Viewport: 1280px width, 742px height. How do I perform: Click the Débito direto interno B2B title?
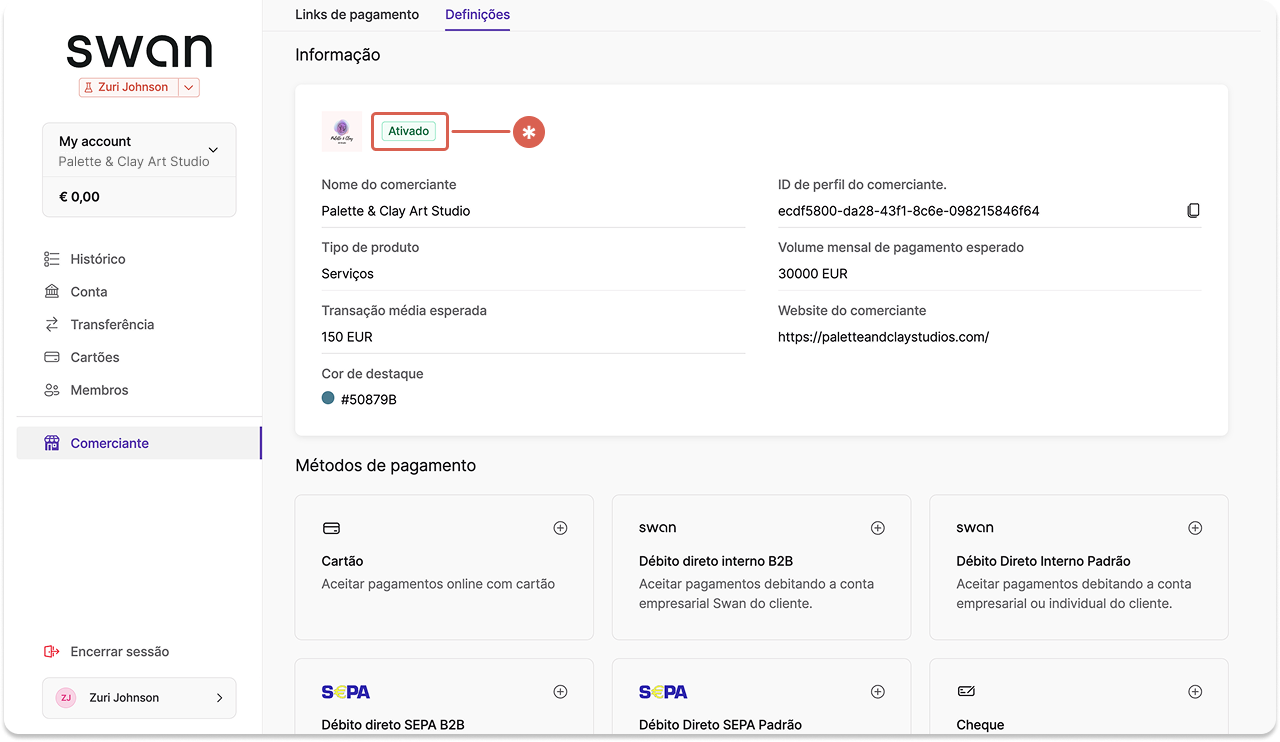click(716, 561)
